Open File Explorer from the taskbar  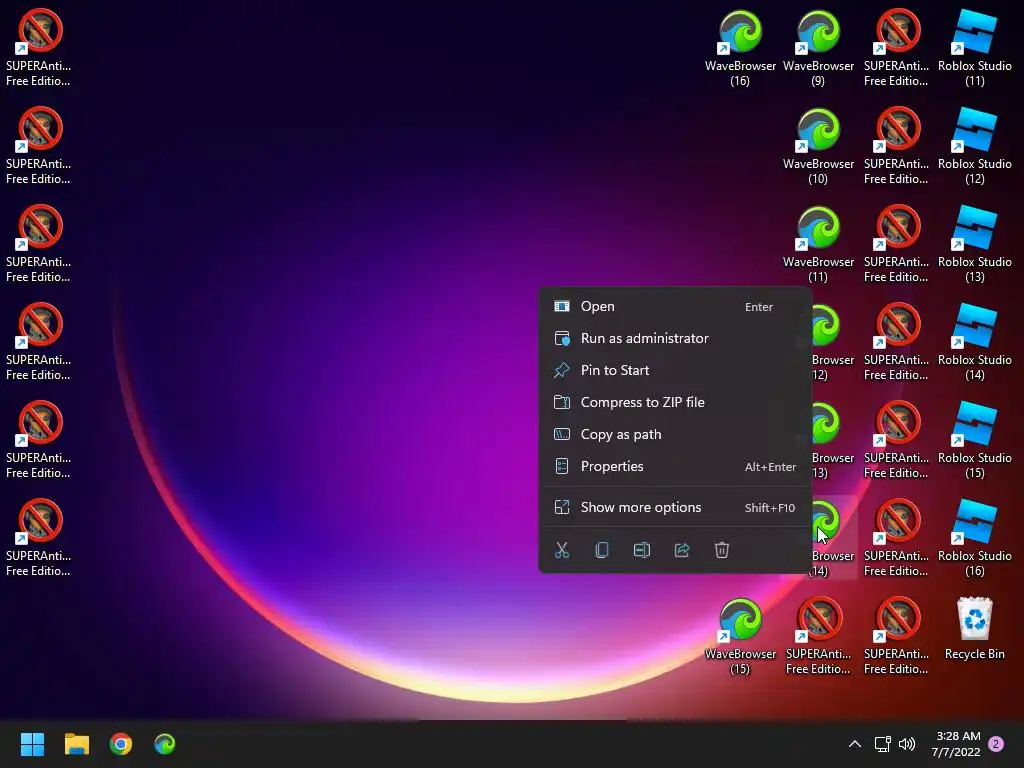coord(76,744)
